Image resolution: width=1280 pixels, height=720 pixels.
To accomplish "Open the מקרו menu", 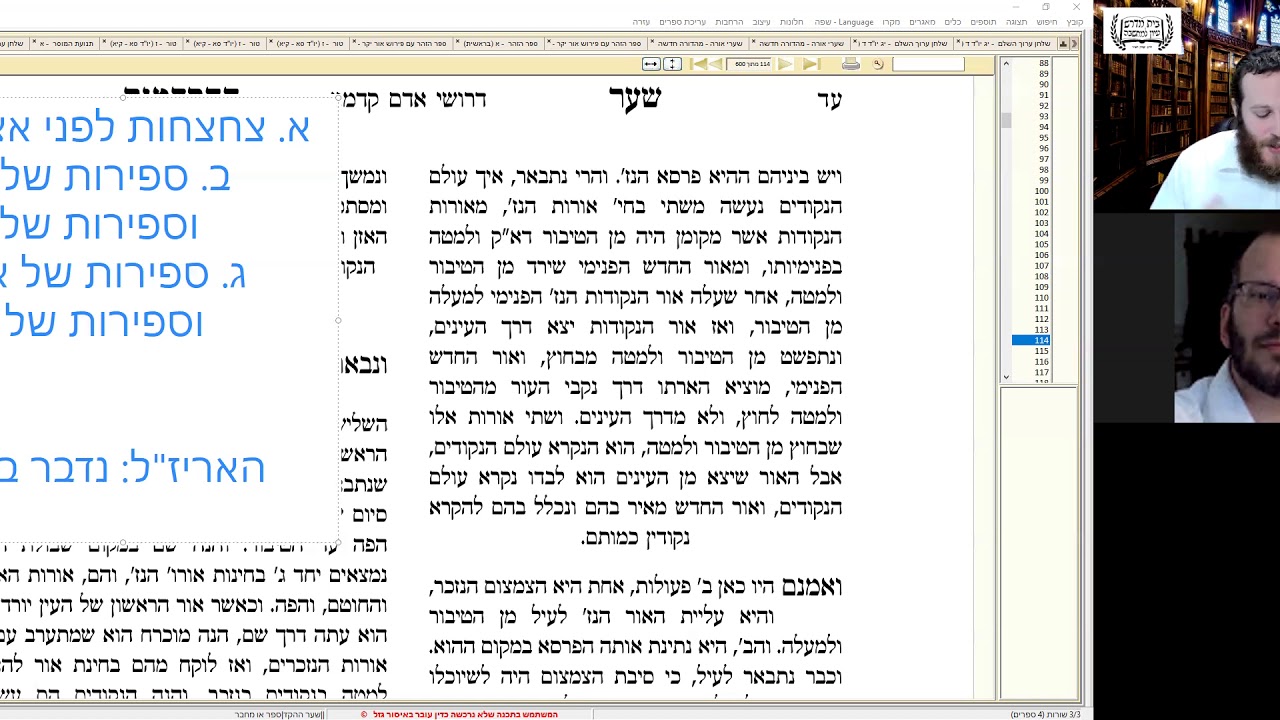I will [891, 22].
